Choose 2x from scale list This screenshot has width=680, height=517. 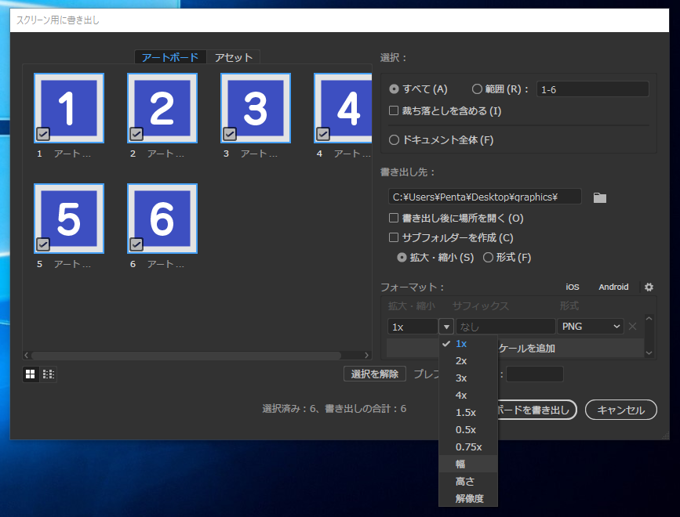(x=468, y=361)
